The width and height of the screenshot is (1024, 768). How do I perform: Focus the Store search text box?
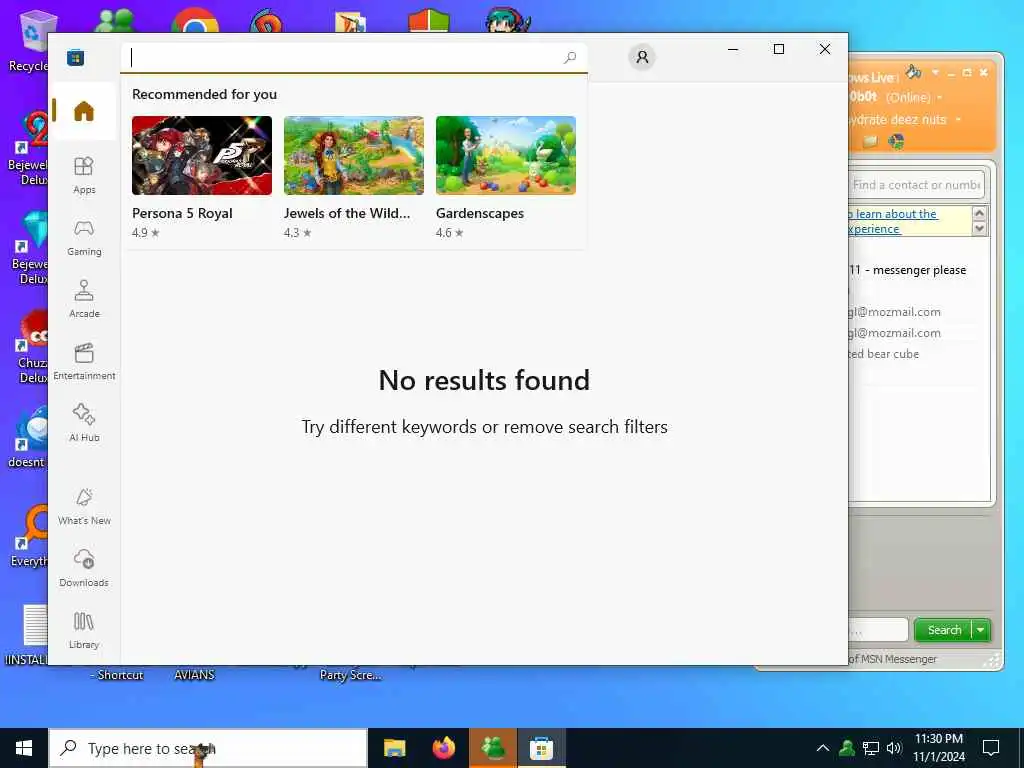tap(354, 57)
